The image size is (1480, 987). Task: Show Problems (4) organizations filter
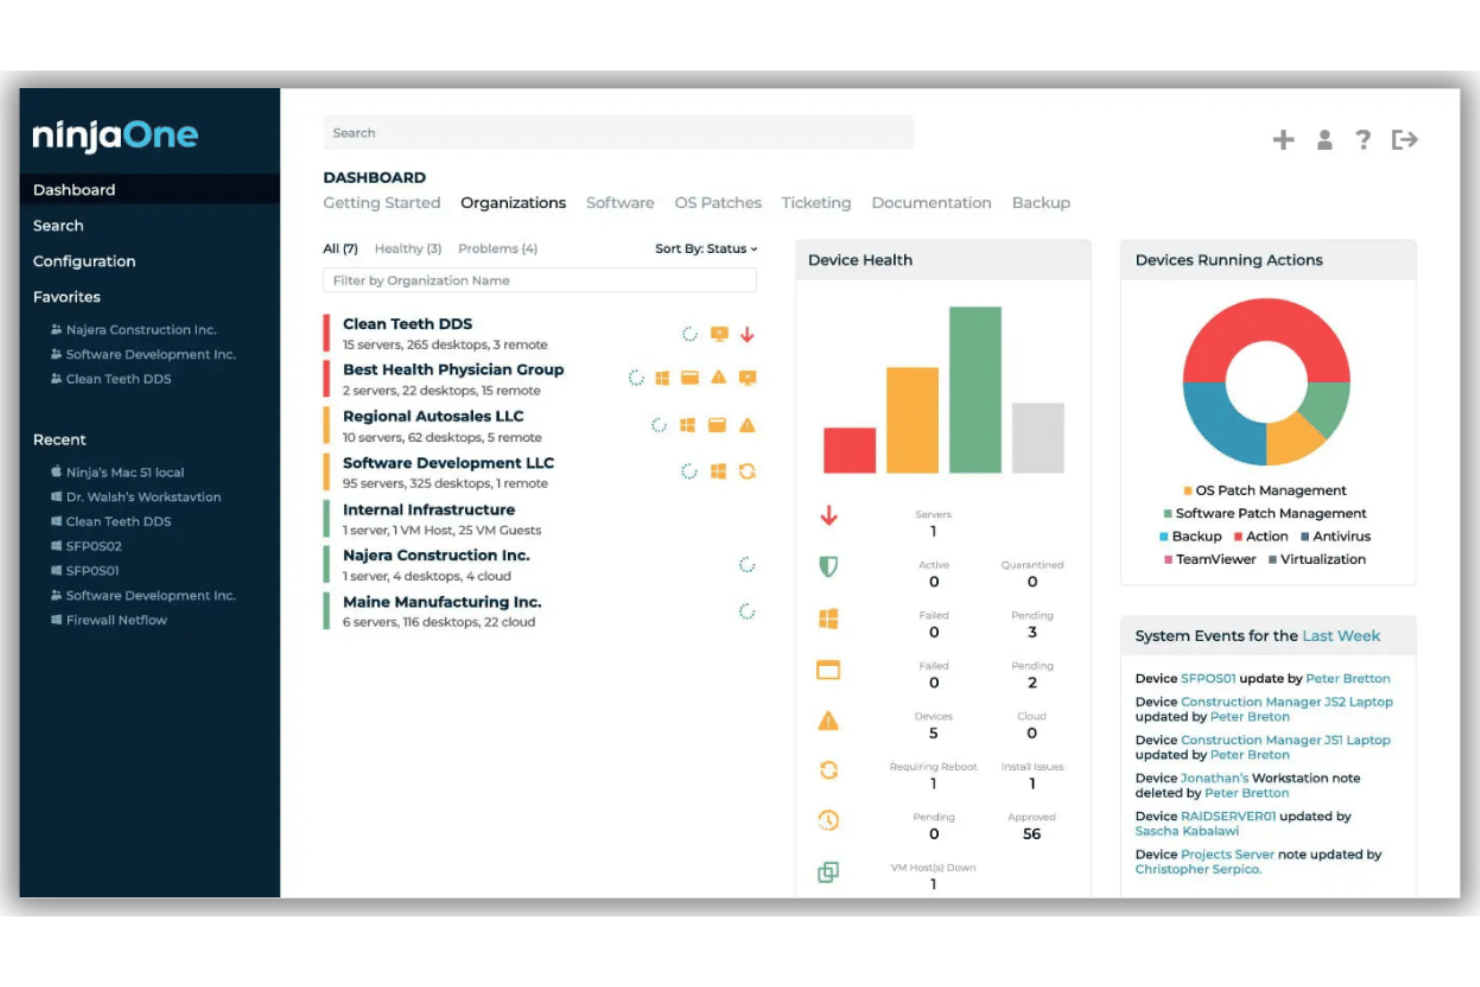[498, 249]
